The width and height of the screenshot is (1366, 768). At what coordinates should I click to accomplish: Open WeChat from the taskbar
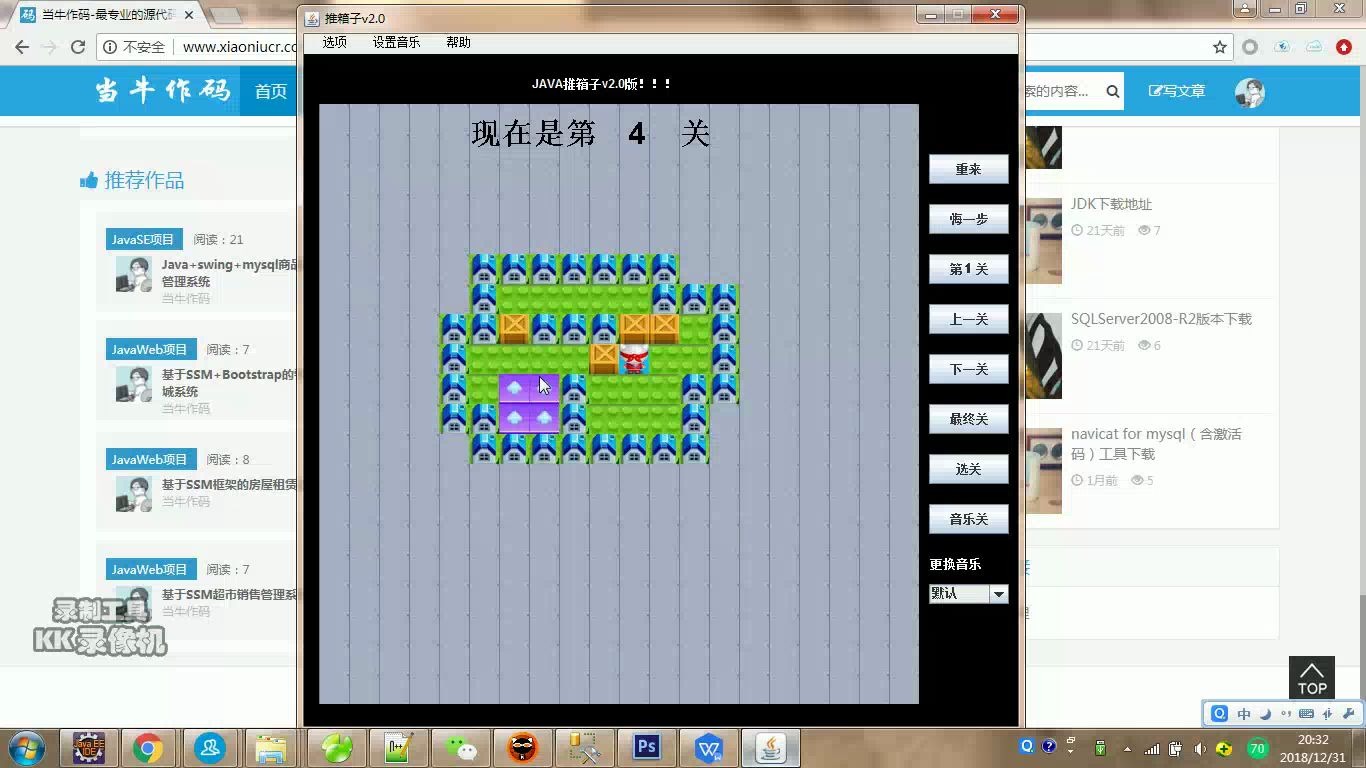pos(460,747)
